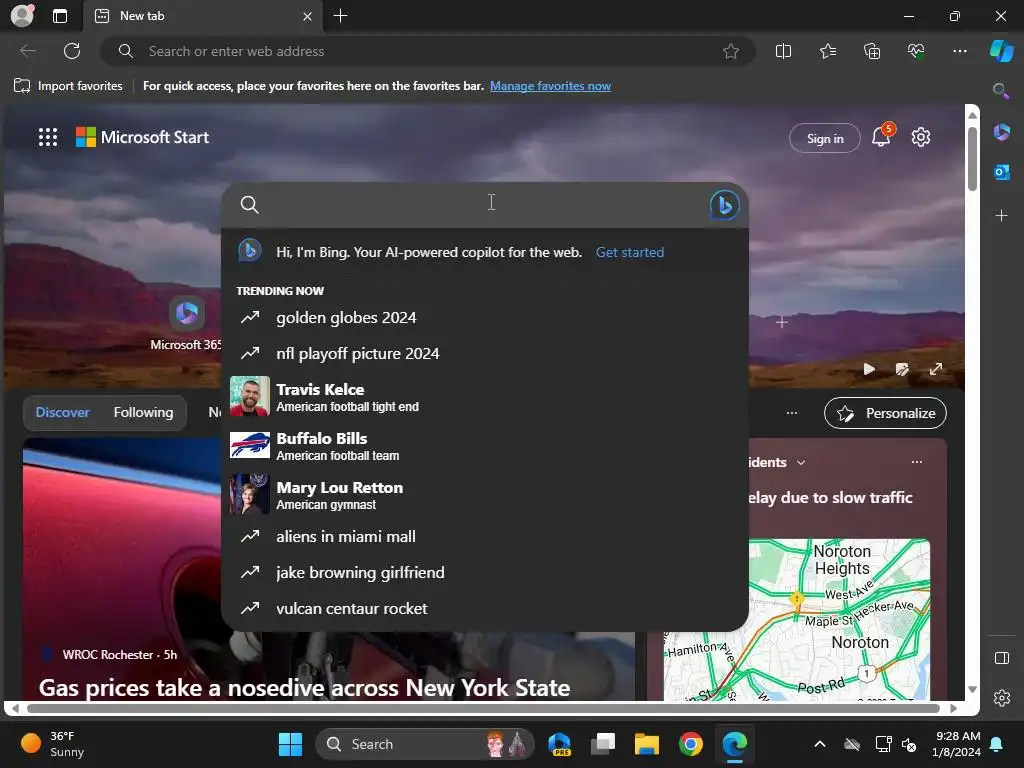
Task: Open weather widget showing 36°F Sunny
Action: tap(54, 744)
